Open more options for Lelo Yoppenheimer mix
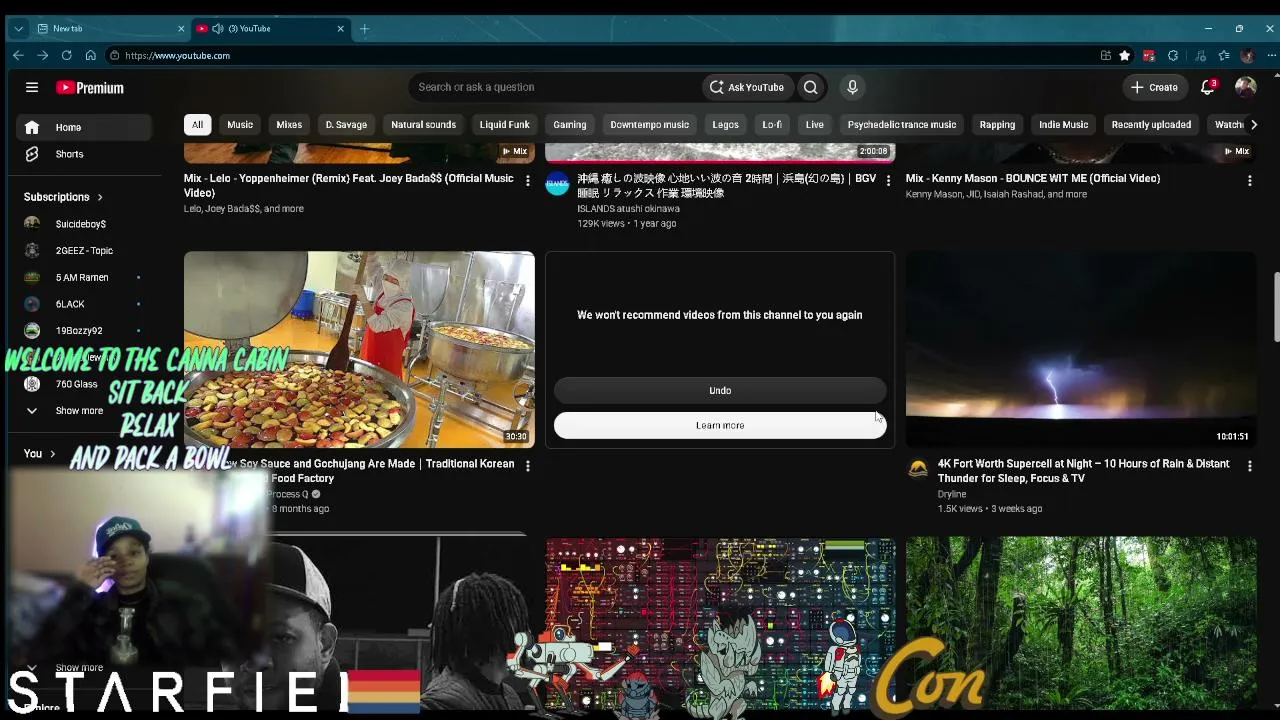Screen dimensions: 1280x720 coord(528,181)
